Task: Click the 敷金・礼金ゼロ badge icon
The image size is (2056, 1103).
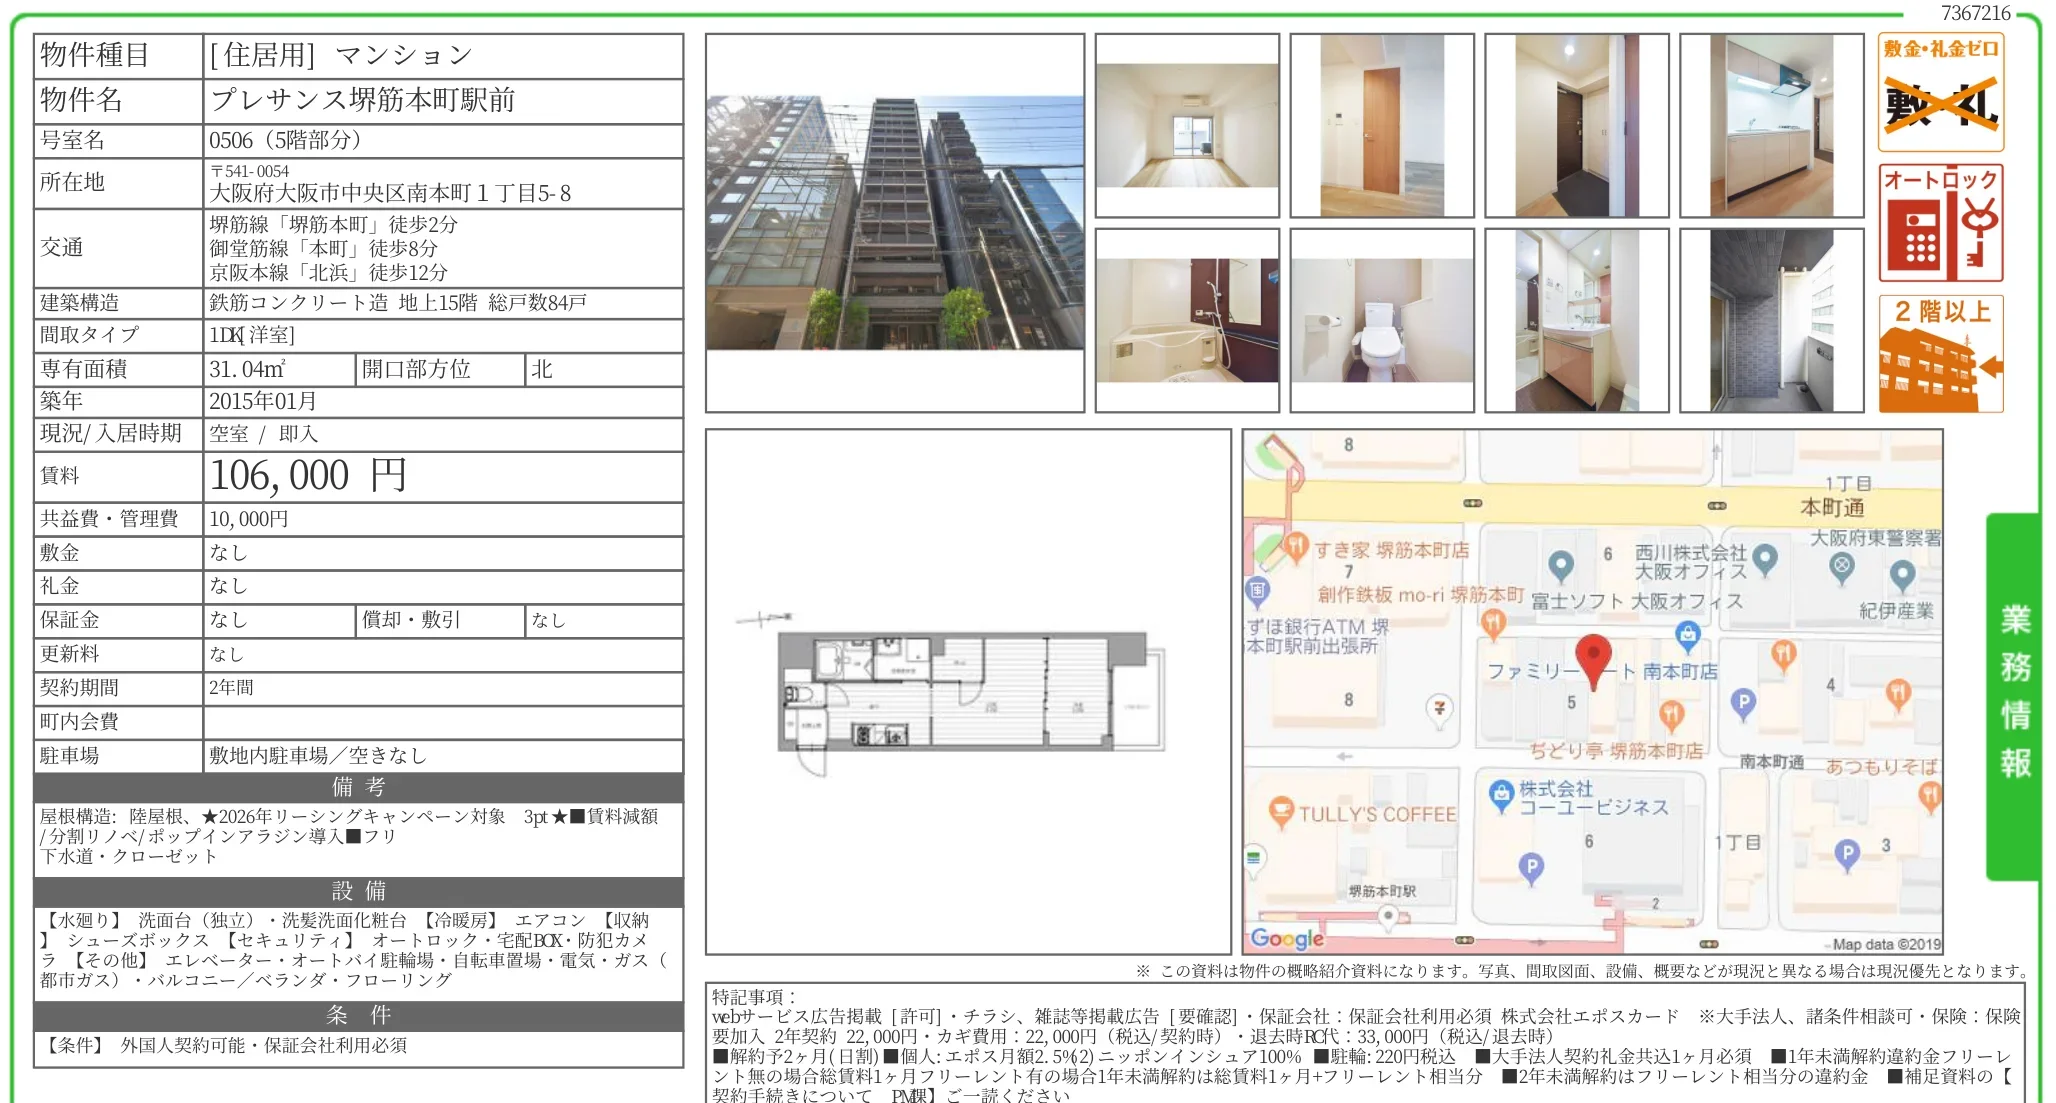Action: pos(1940,90)
